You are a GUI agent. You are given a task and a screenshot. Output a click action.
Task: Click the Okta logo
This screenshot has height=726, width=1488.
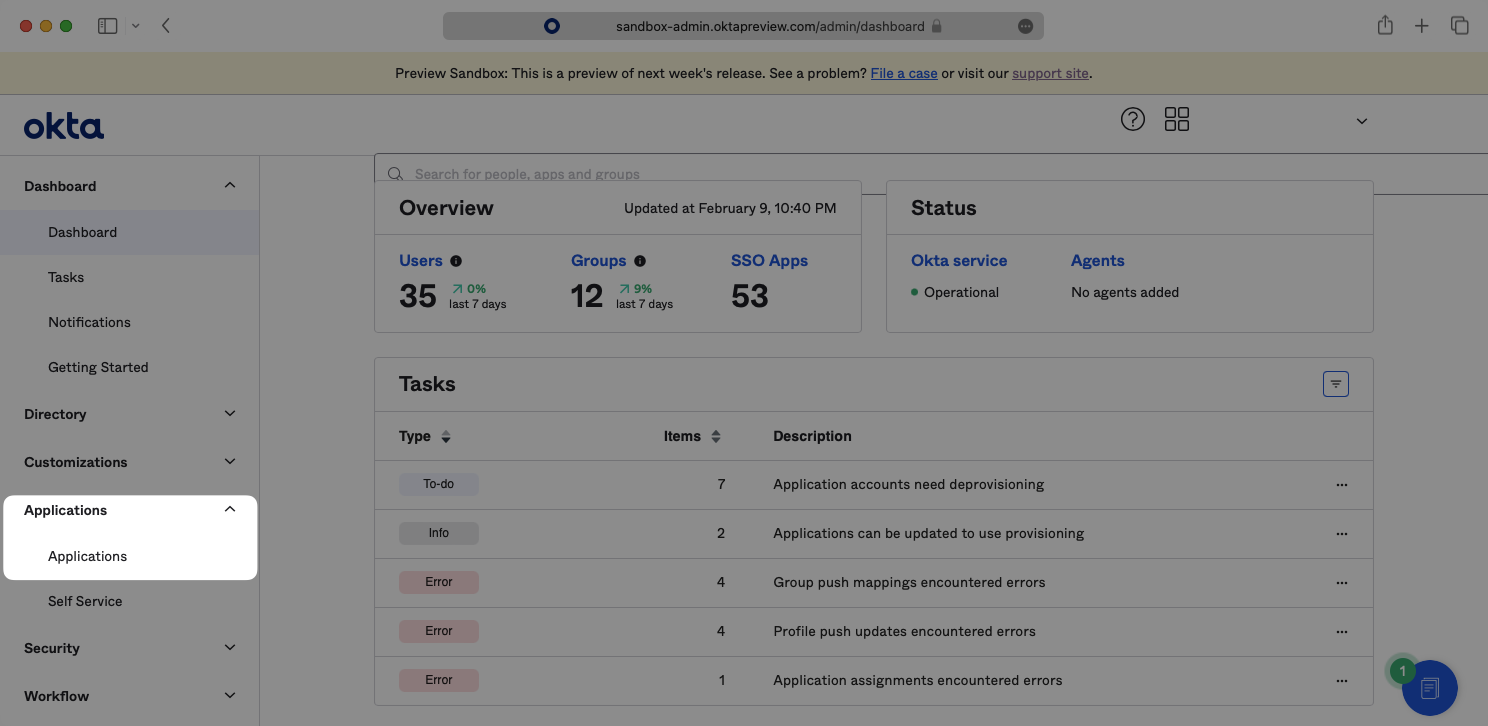pos(63,125)
